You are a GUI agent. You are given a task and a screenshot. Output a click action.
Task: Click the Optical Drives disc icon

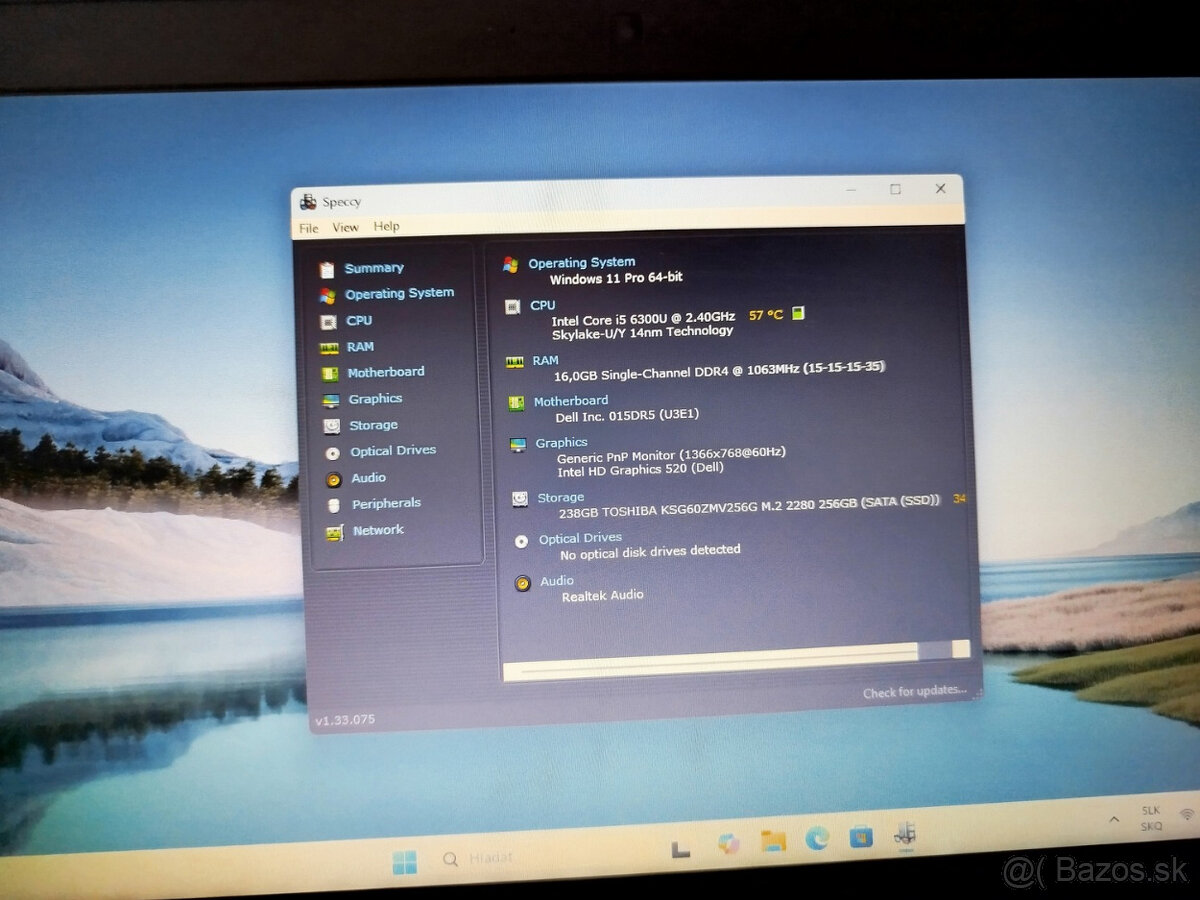[x=331, y=450]
